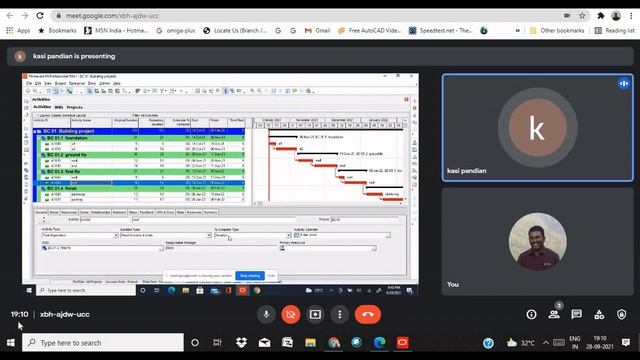Open Get Help tray icon
Image resolution: width=640 pixels, height=360 pixels.
point(488,343)
